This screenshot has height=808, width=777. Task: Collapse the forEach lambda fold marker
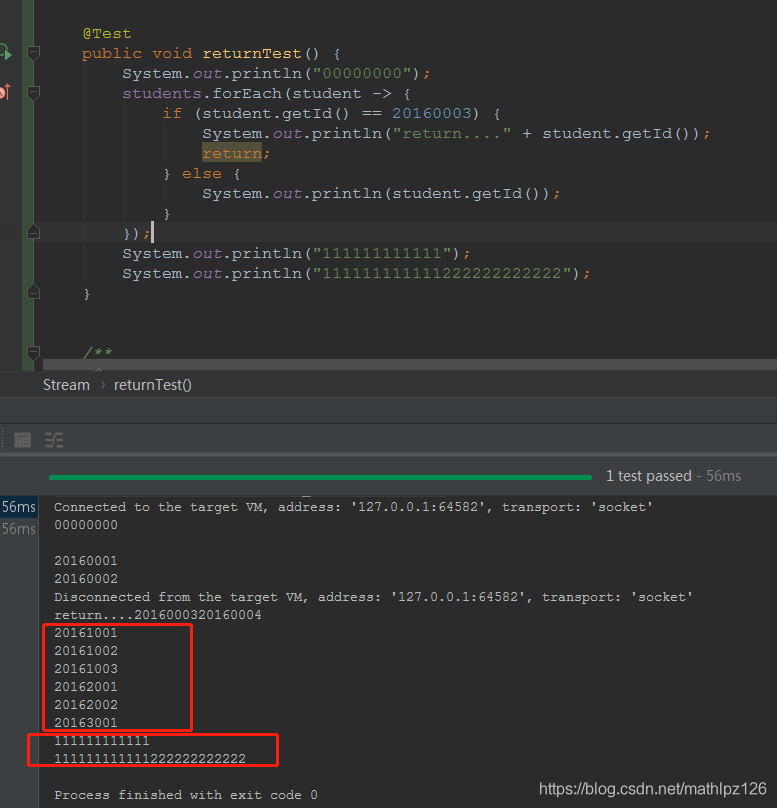[x=34, y=93]
